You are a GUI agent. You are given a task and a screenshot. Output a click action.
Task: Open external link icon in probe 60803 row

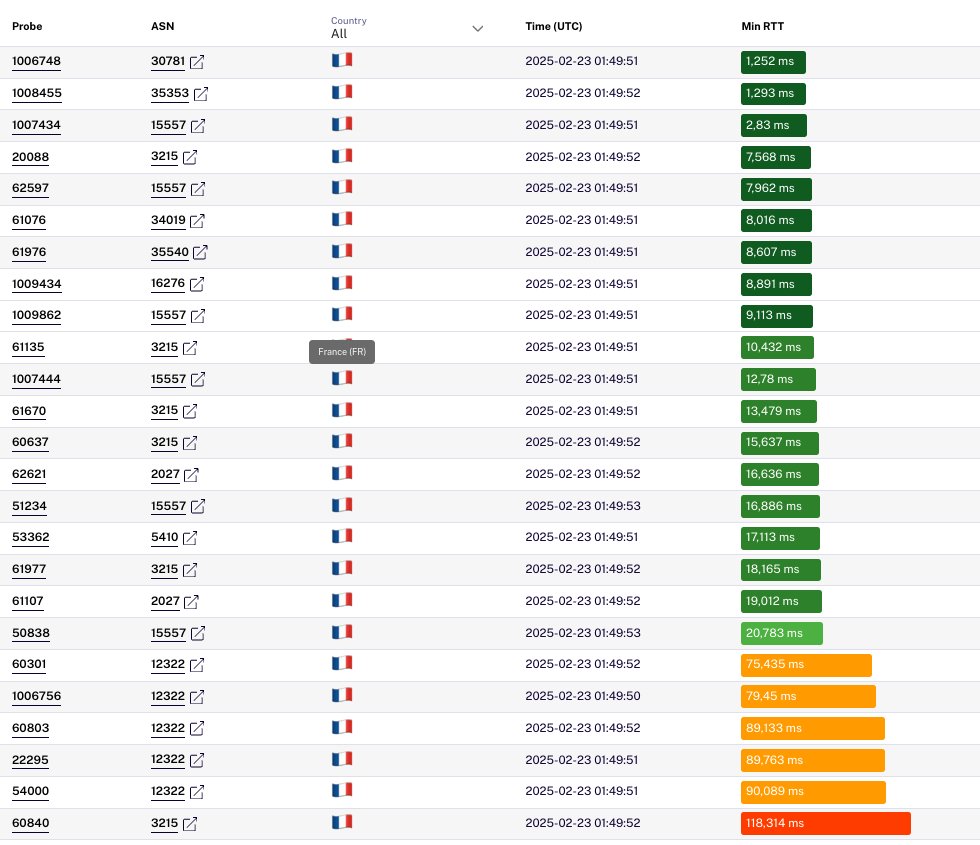coord(197,728)
